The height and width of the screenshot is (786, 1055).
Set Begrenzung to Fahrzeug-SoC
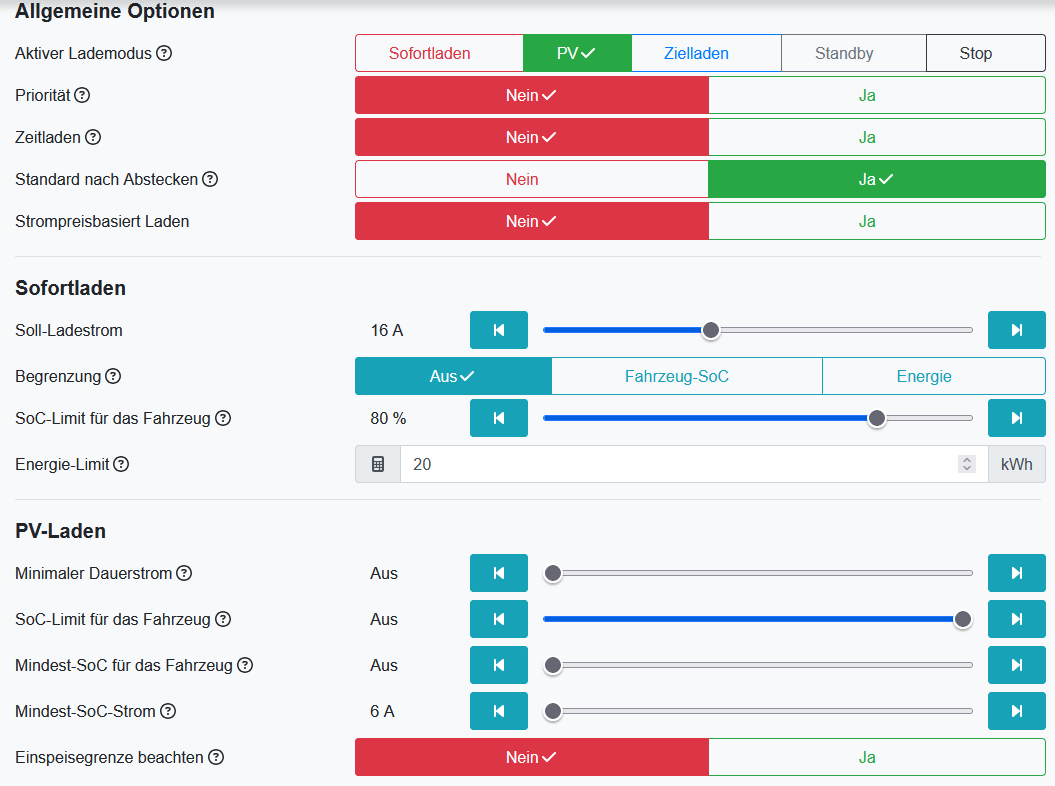(x=687, y=376)
